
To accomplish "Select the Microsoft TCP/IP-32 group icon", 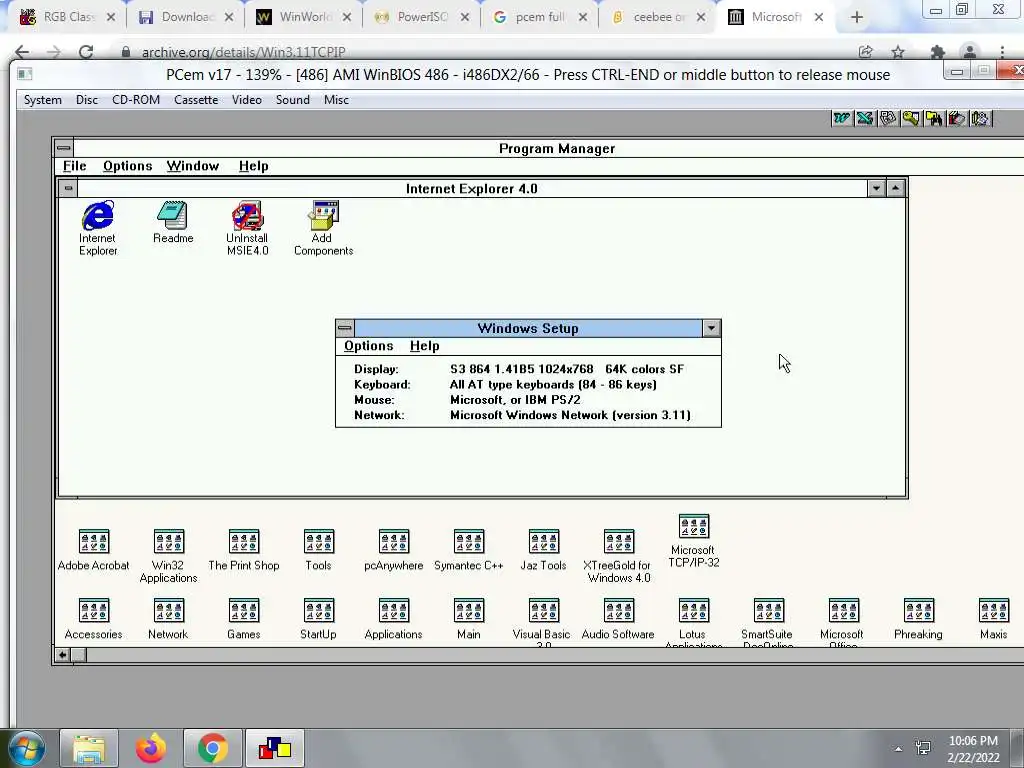I will 694,526.
